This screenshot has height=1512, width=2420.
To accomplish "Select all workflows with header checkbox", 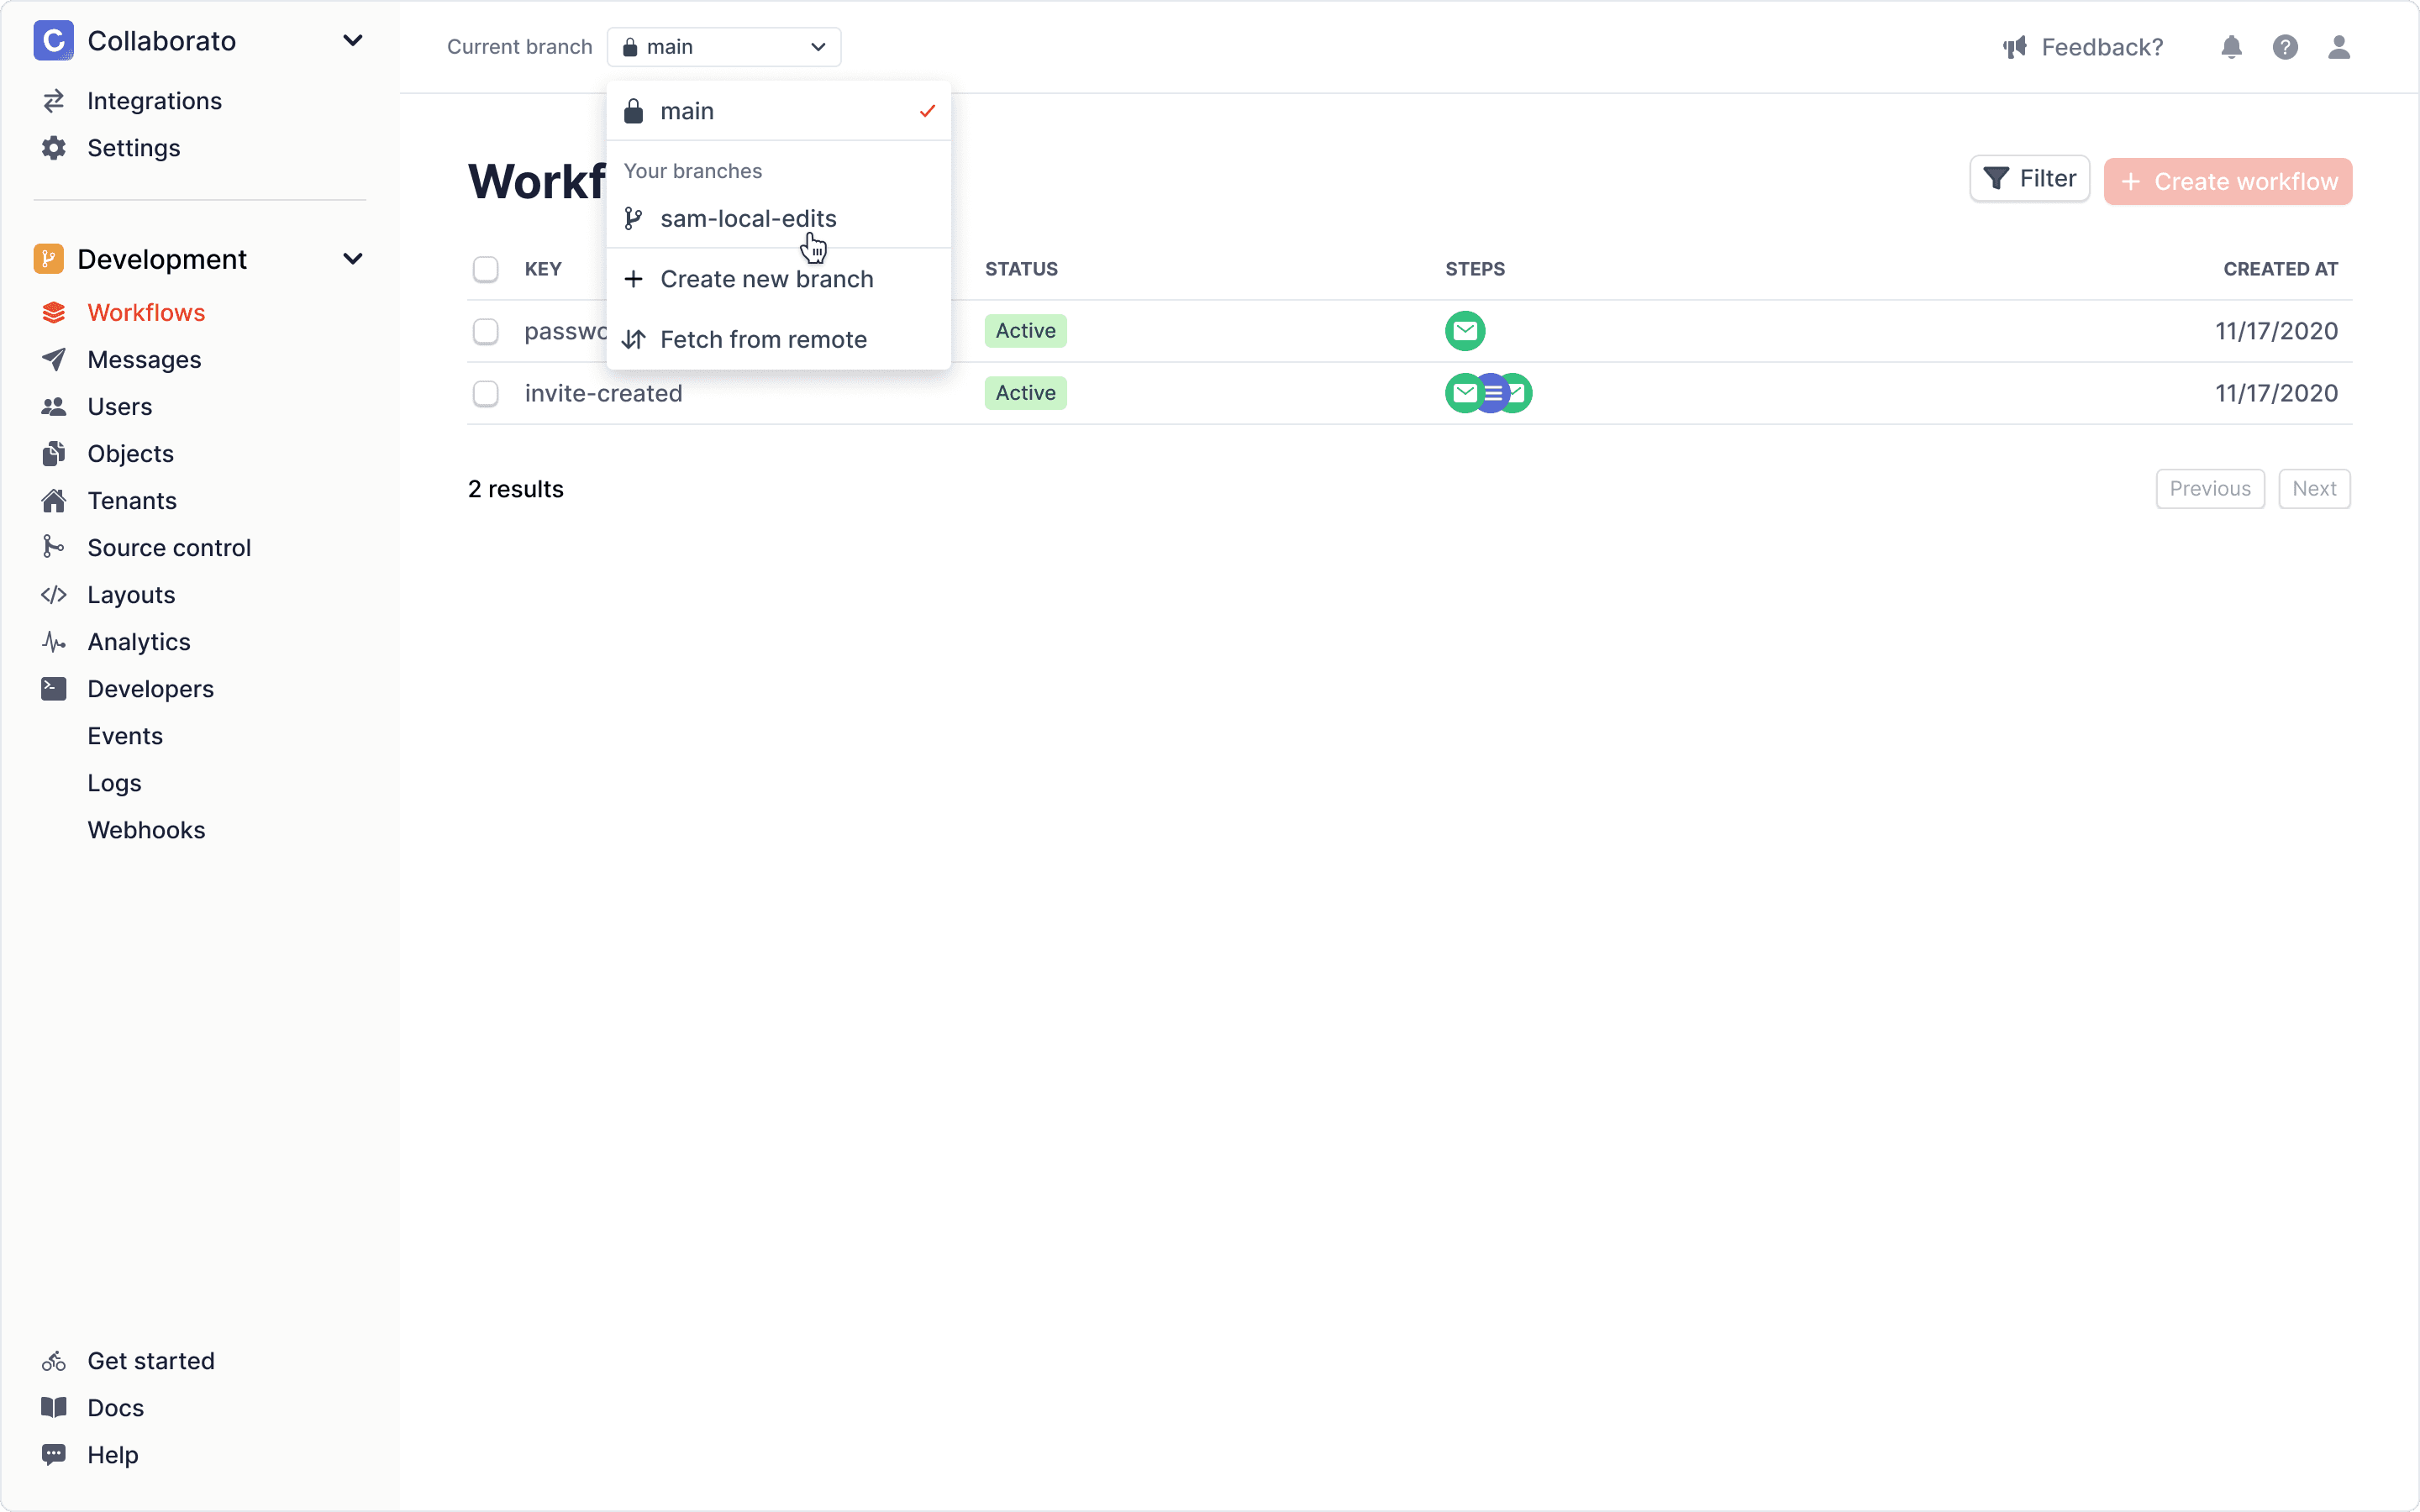I will click(x=486, y=268).
